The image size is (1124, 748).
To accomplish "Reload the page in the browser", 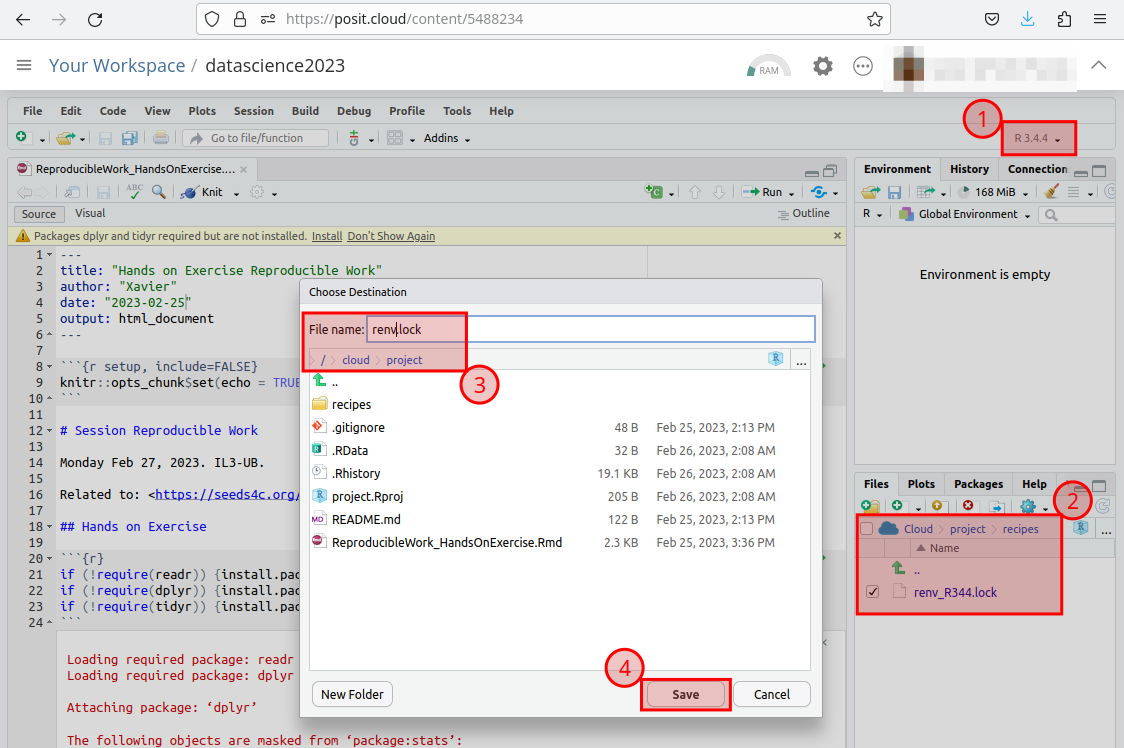I will [95, 19].
